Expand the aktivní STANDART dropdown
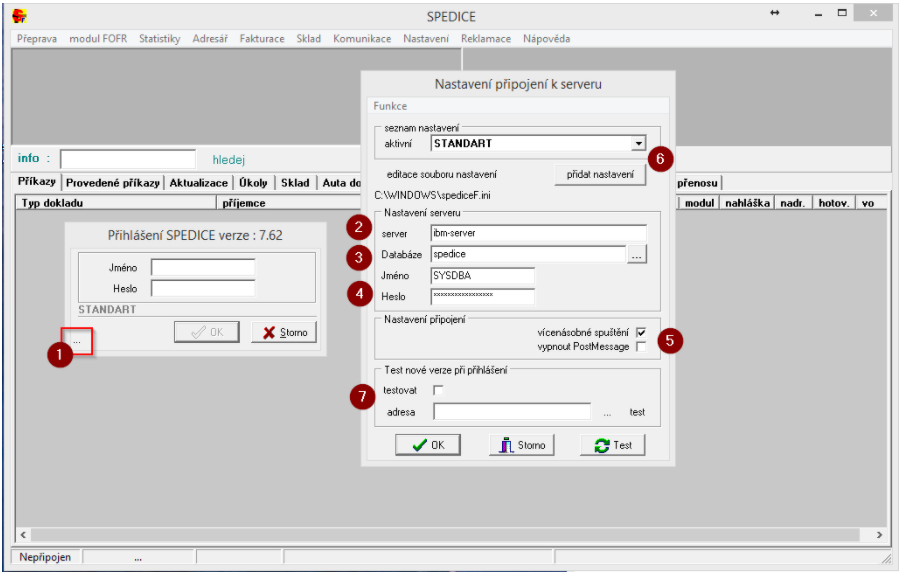Screen dimensions: 906x576 point(638,144)
